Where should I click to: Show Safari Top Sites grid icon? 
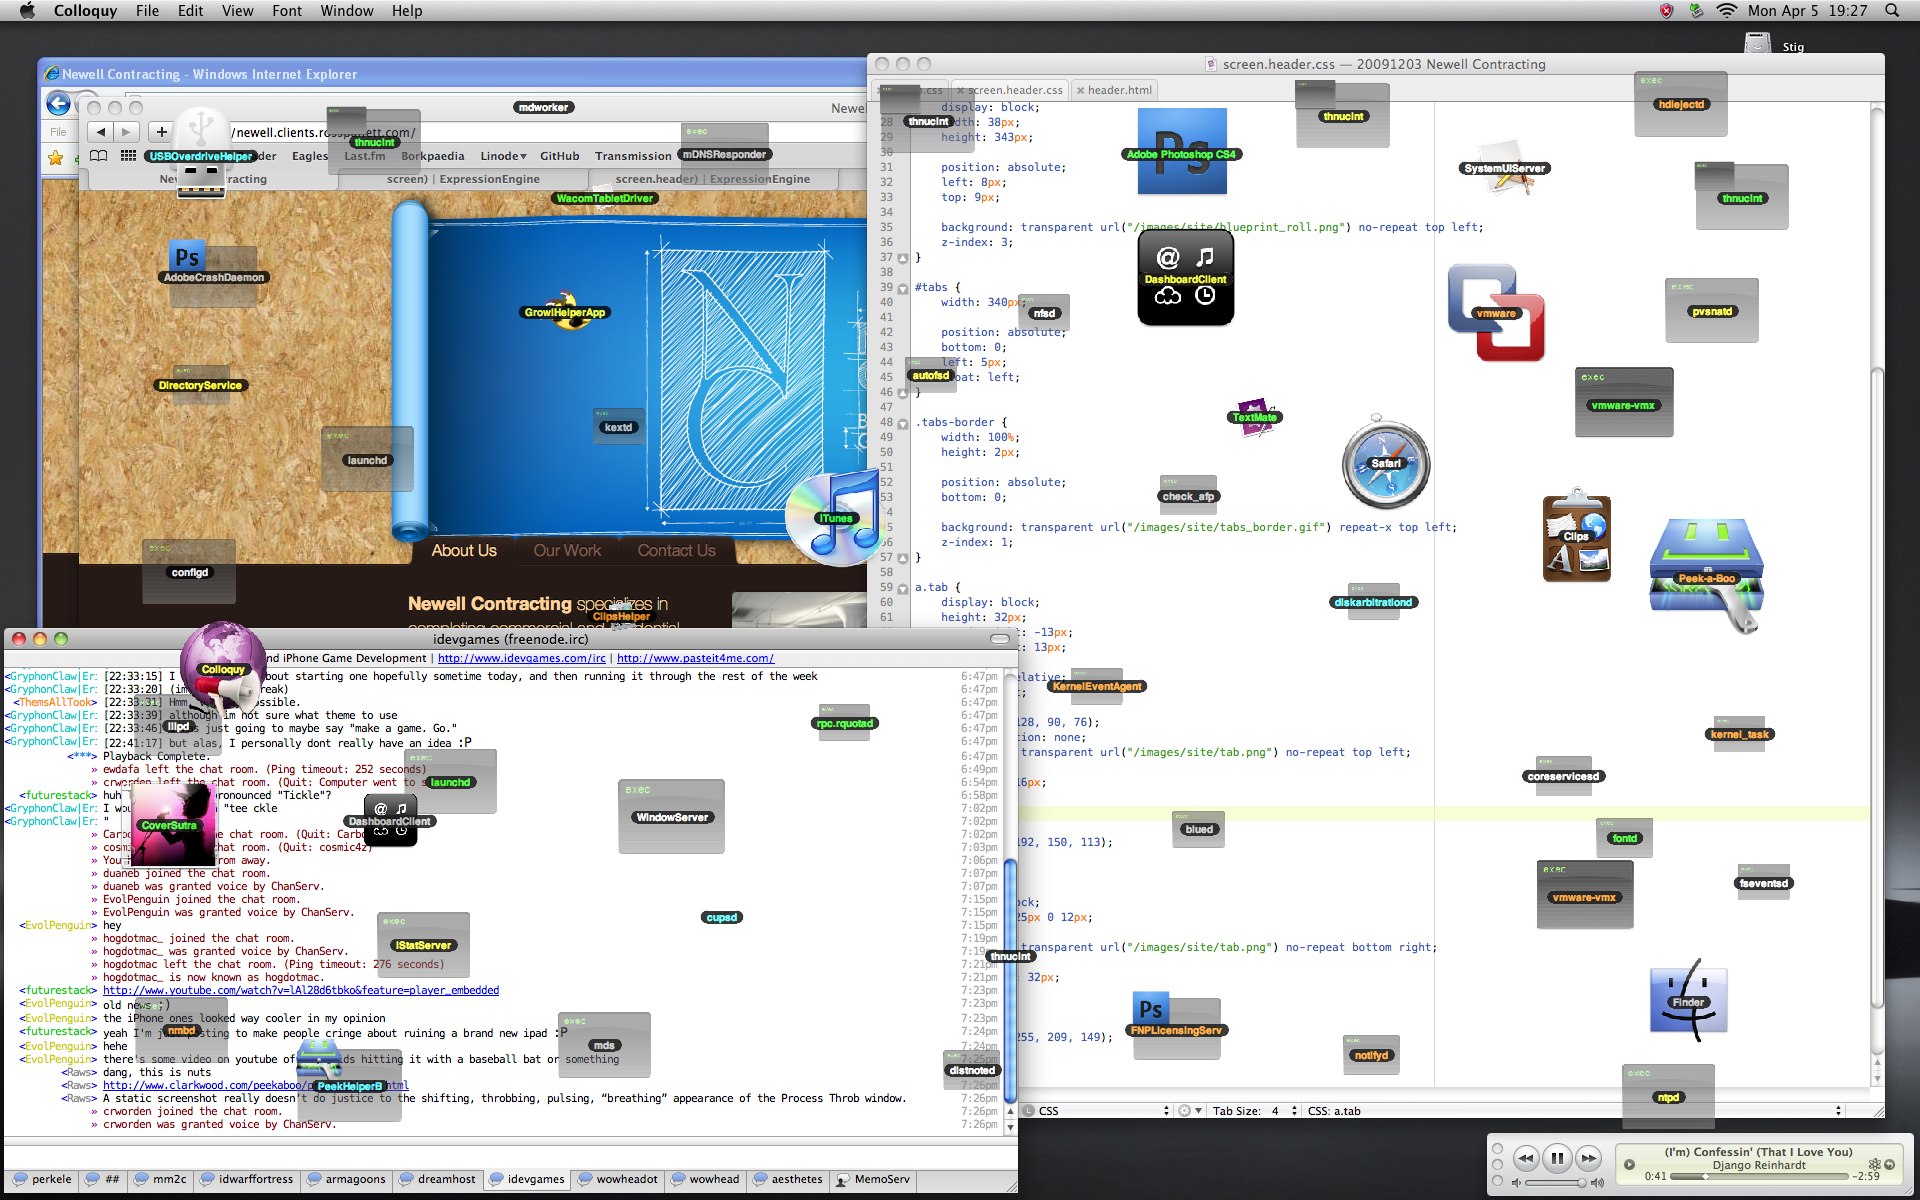tap(128, 156)
